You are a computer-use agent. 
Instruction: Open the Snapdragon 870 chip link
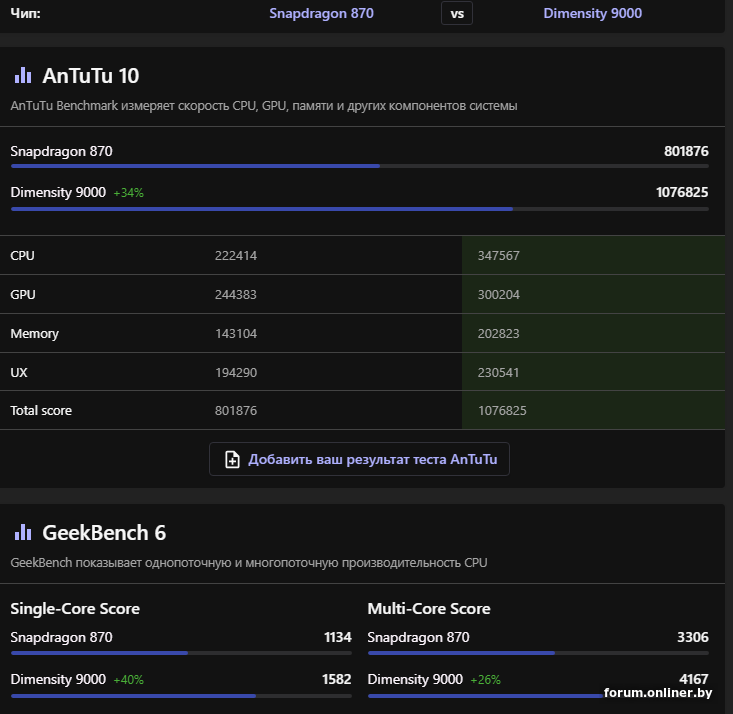321,13
